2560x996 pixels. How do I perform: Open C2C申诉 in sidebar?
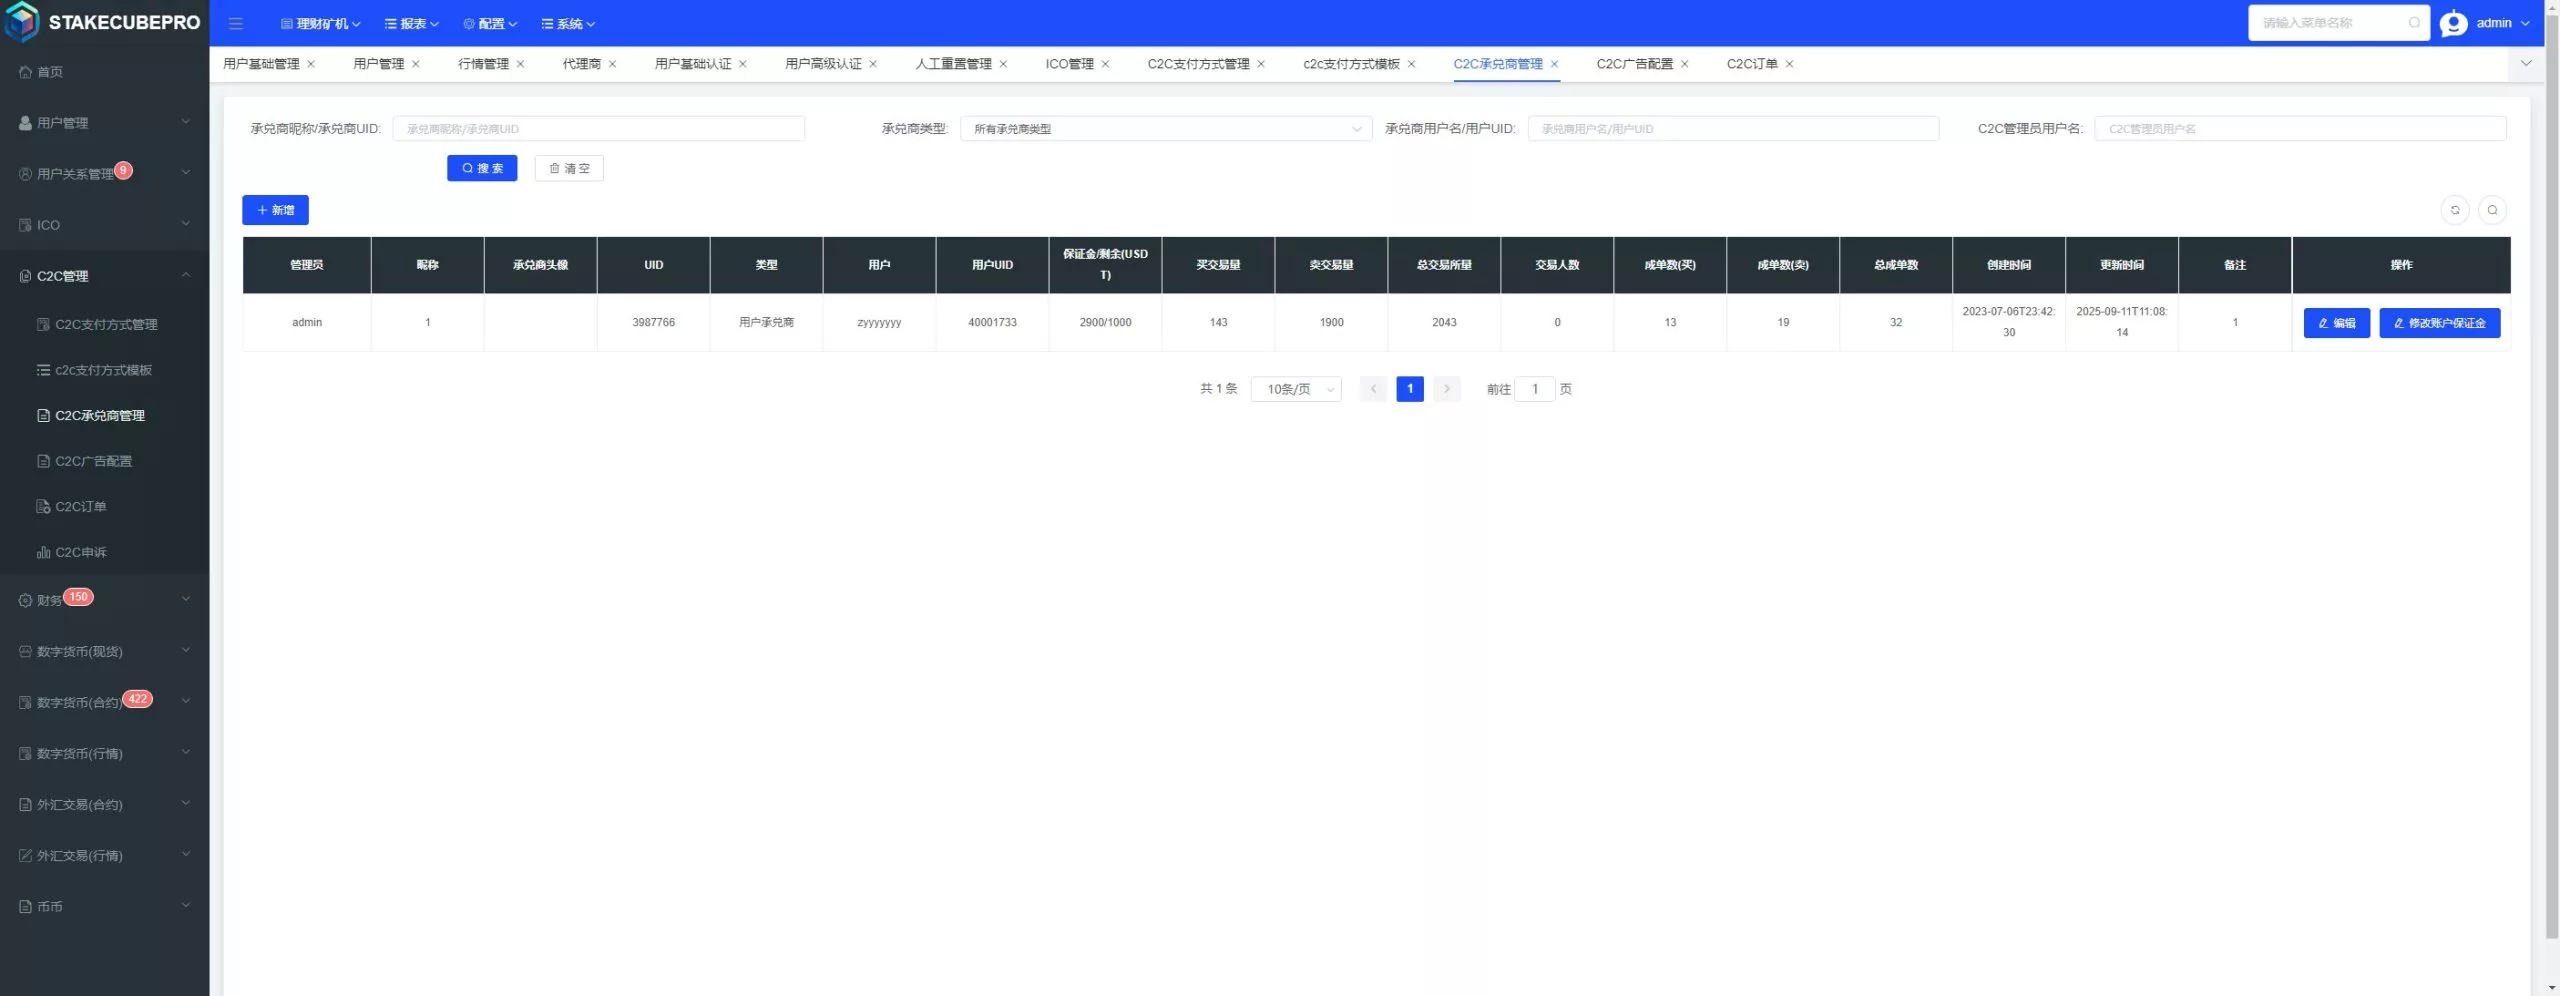coord(104,552)
